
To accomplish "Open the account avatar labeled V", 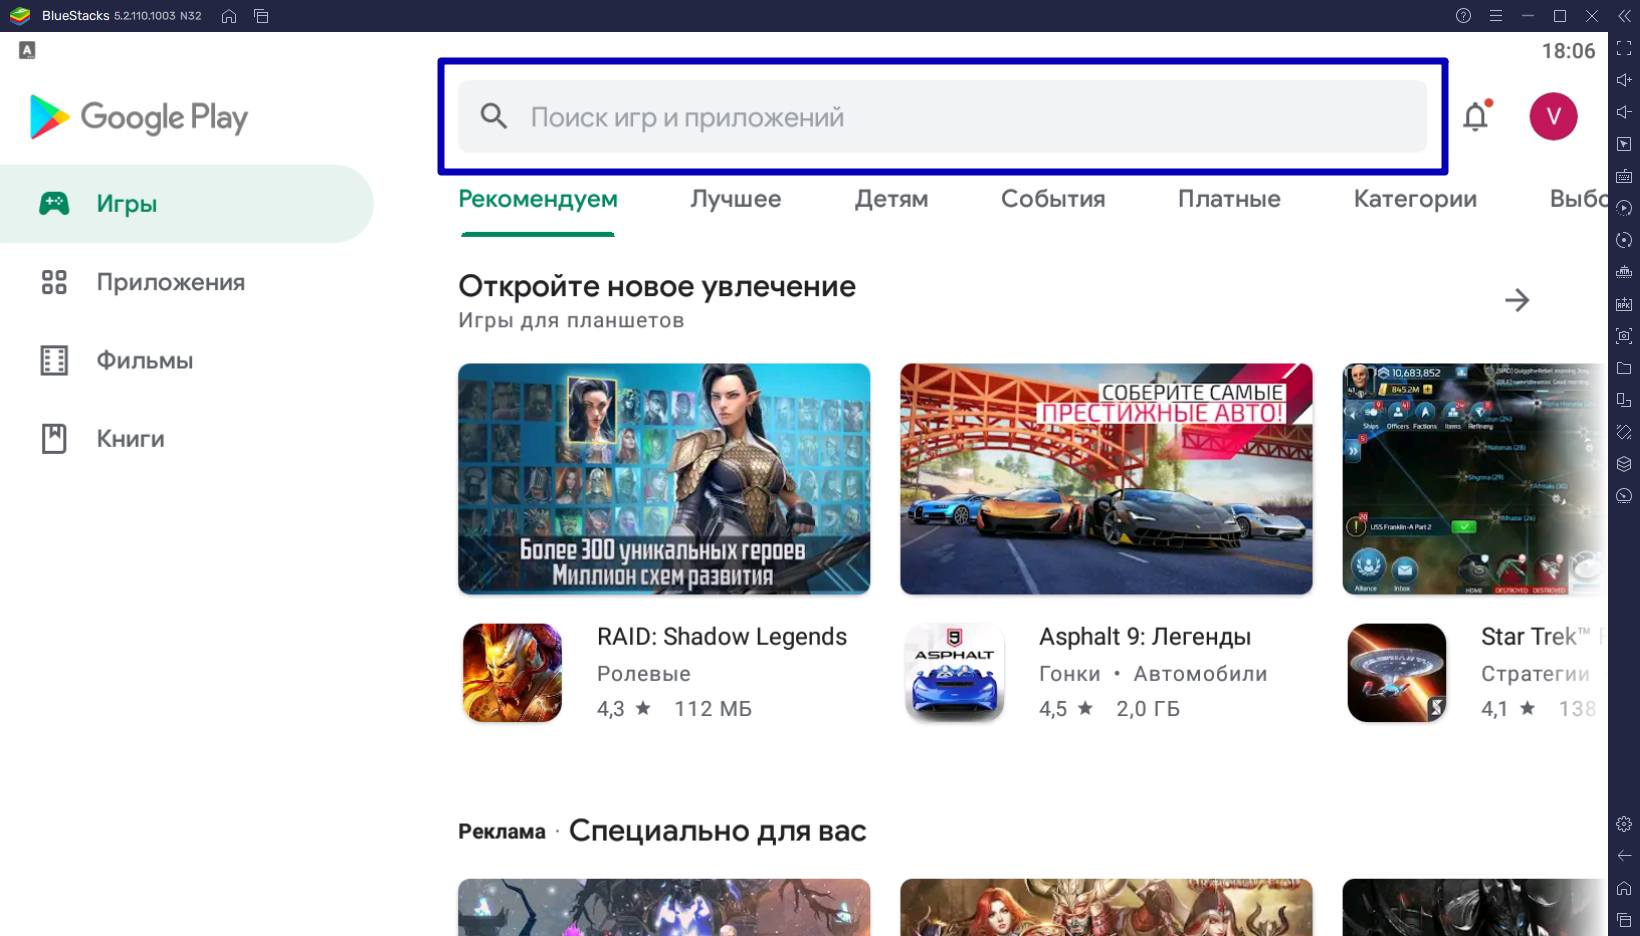I will pyautogui.click(x=1553, y=116).
